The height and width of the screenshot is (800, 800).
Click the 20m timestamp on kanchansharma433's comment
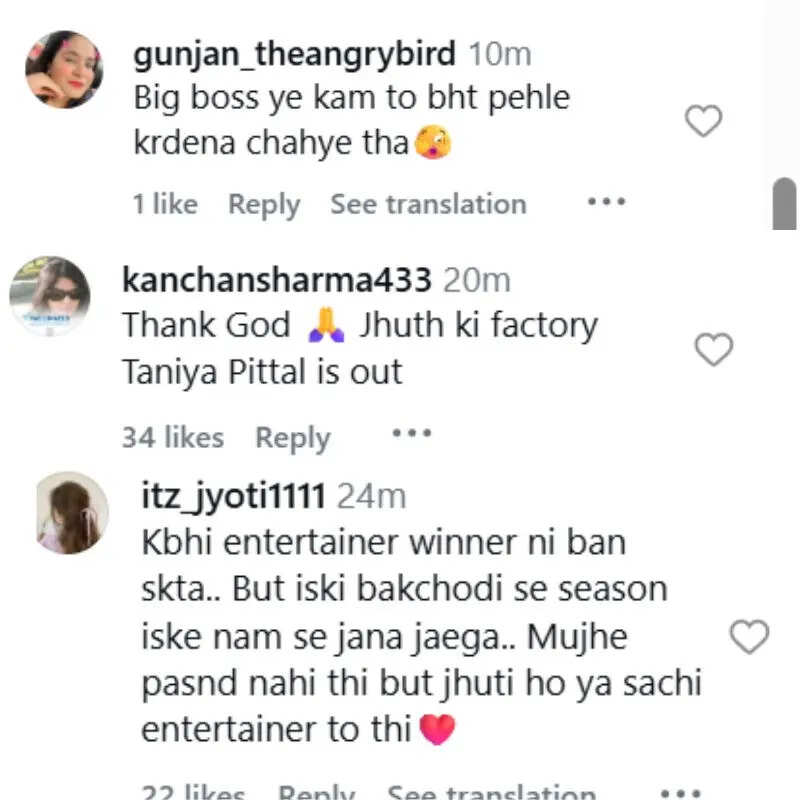pos(476,280)
